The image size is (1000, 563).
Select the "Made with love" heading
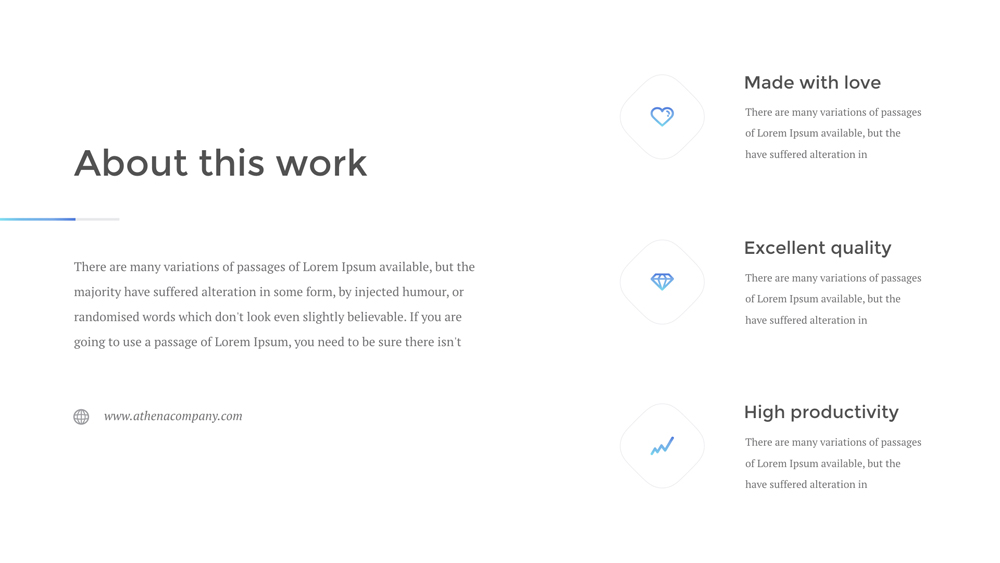click(x=812, y=83)
